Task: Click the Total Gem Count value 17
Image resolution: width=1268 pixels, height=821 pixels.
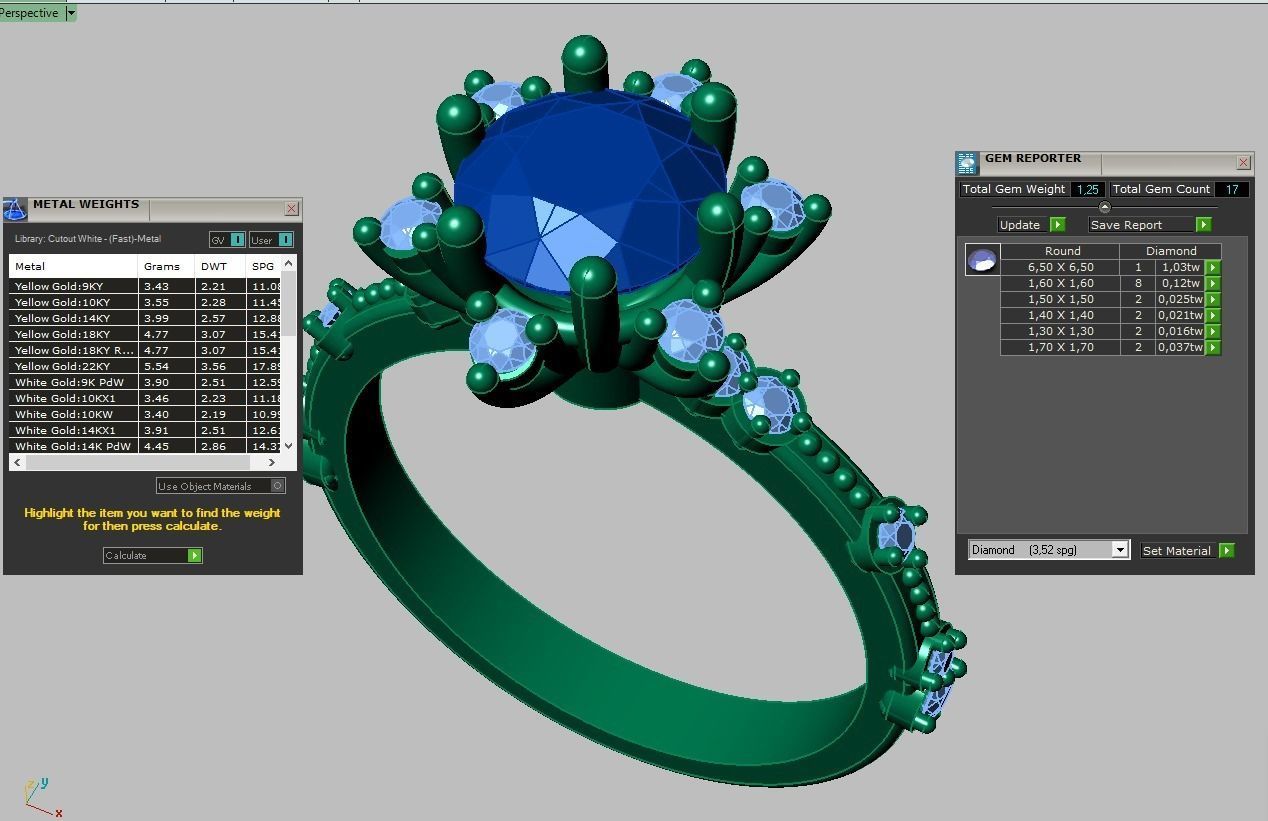Action: [1232, 189]
